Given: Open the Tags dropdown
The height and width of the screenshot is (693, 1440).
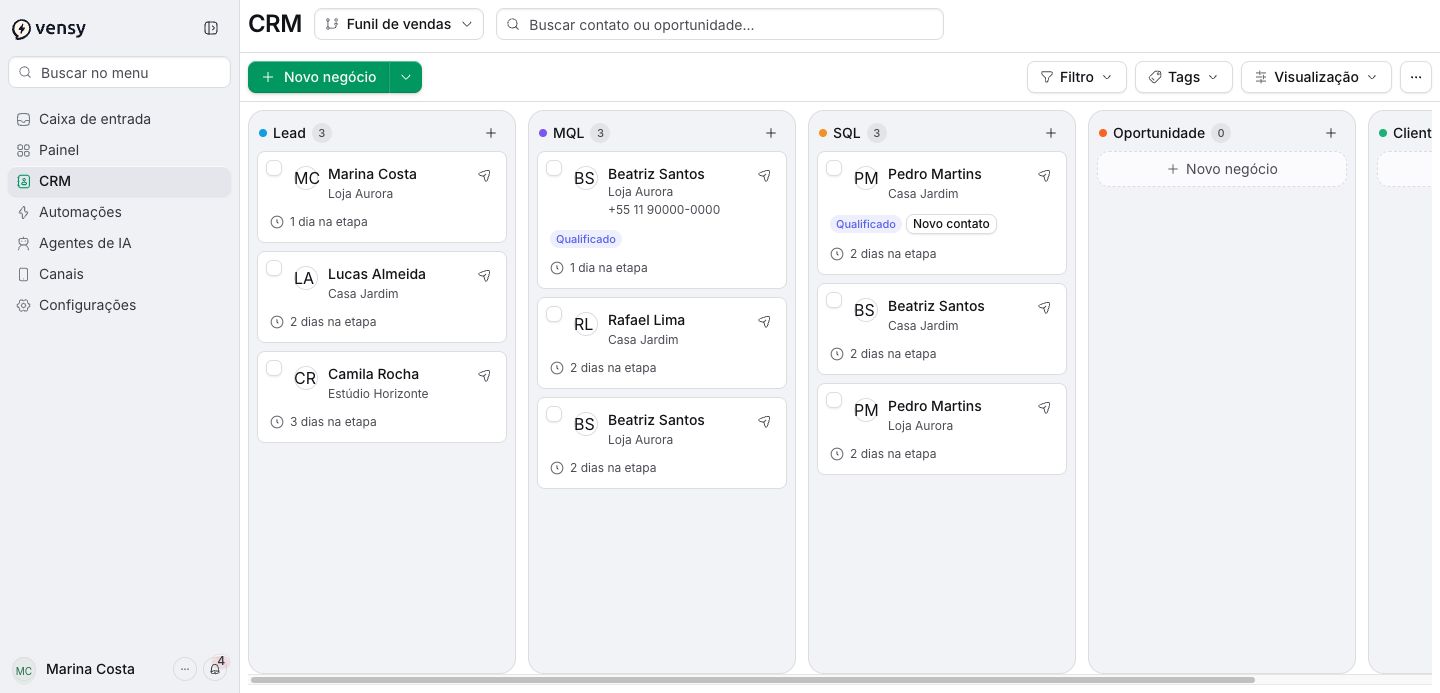Looking at the screenshot, I should point(1184,77).
